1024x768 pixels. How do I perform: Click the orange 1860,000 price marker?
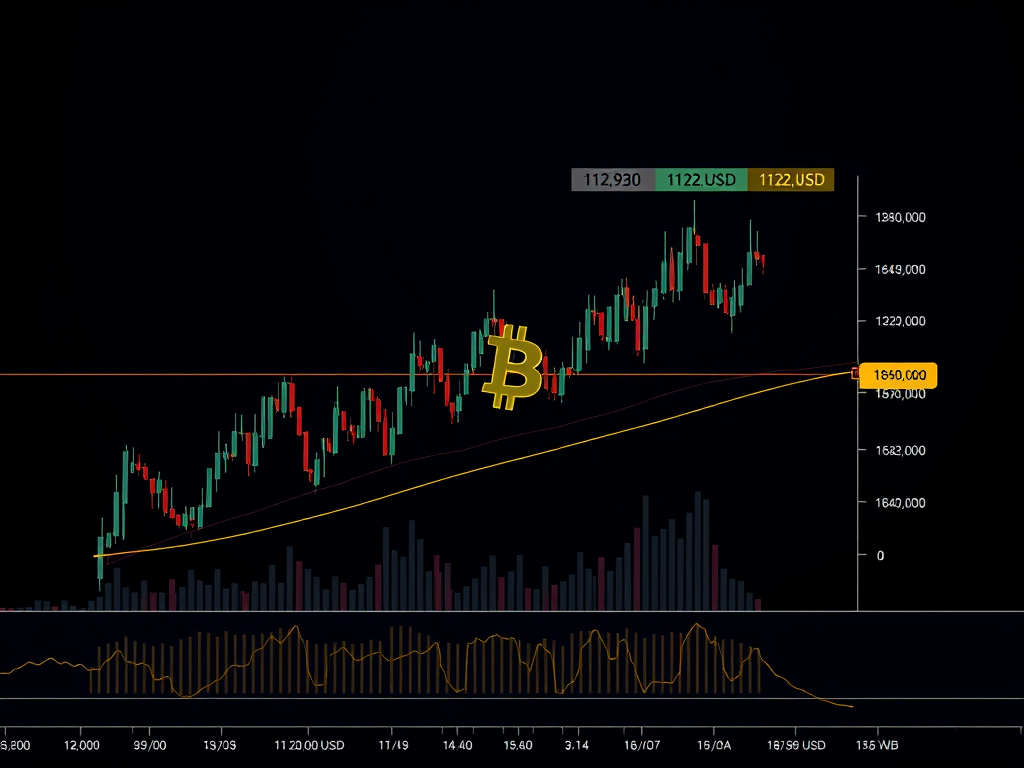(x=899, y=376)
